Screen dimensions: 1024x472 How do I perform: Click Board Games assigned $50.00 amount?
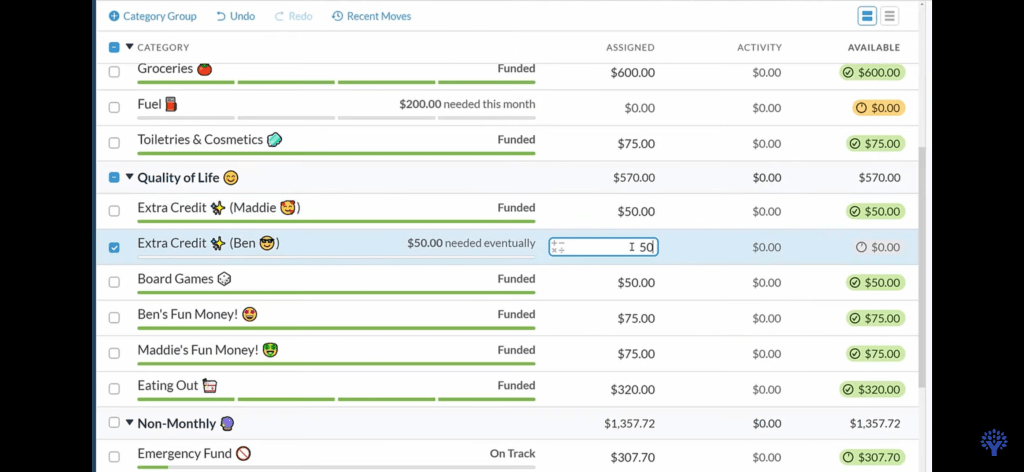pos(636,283)
